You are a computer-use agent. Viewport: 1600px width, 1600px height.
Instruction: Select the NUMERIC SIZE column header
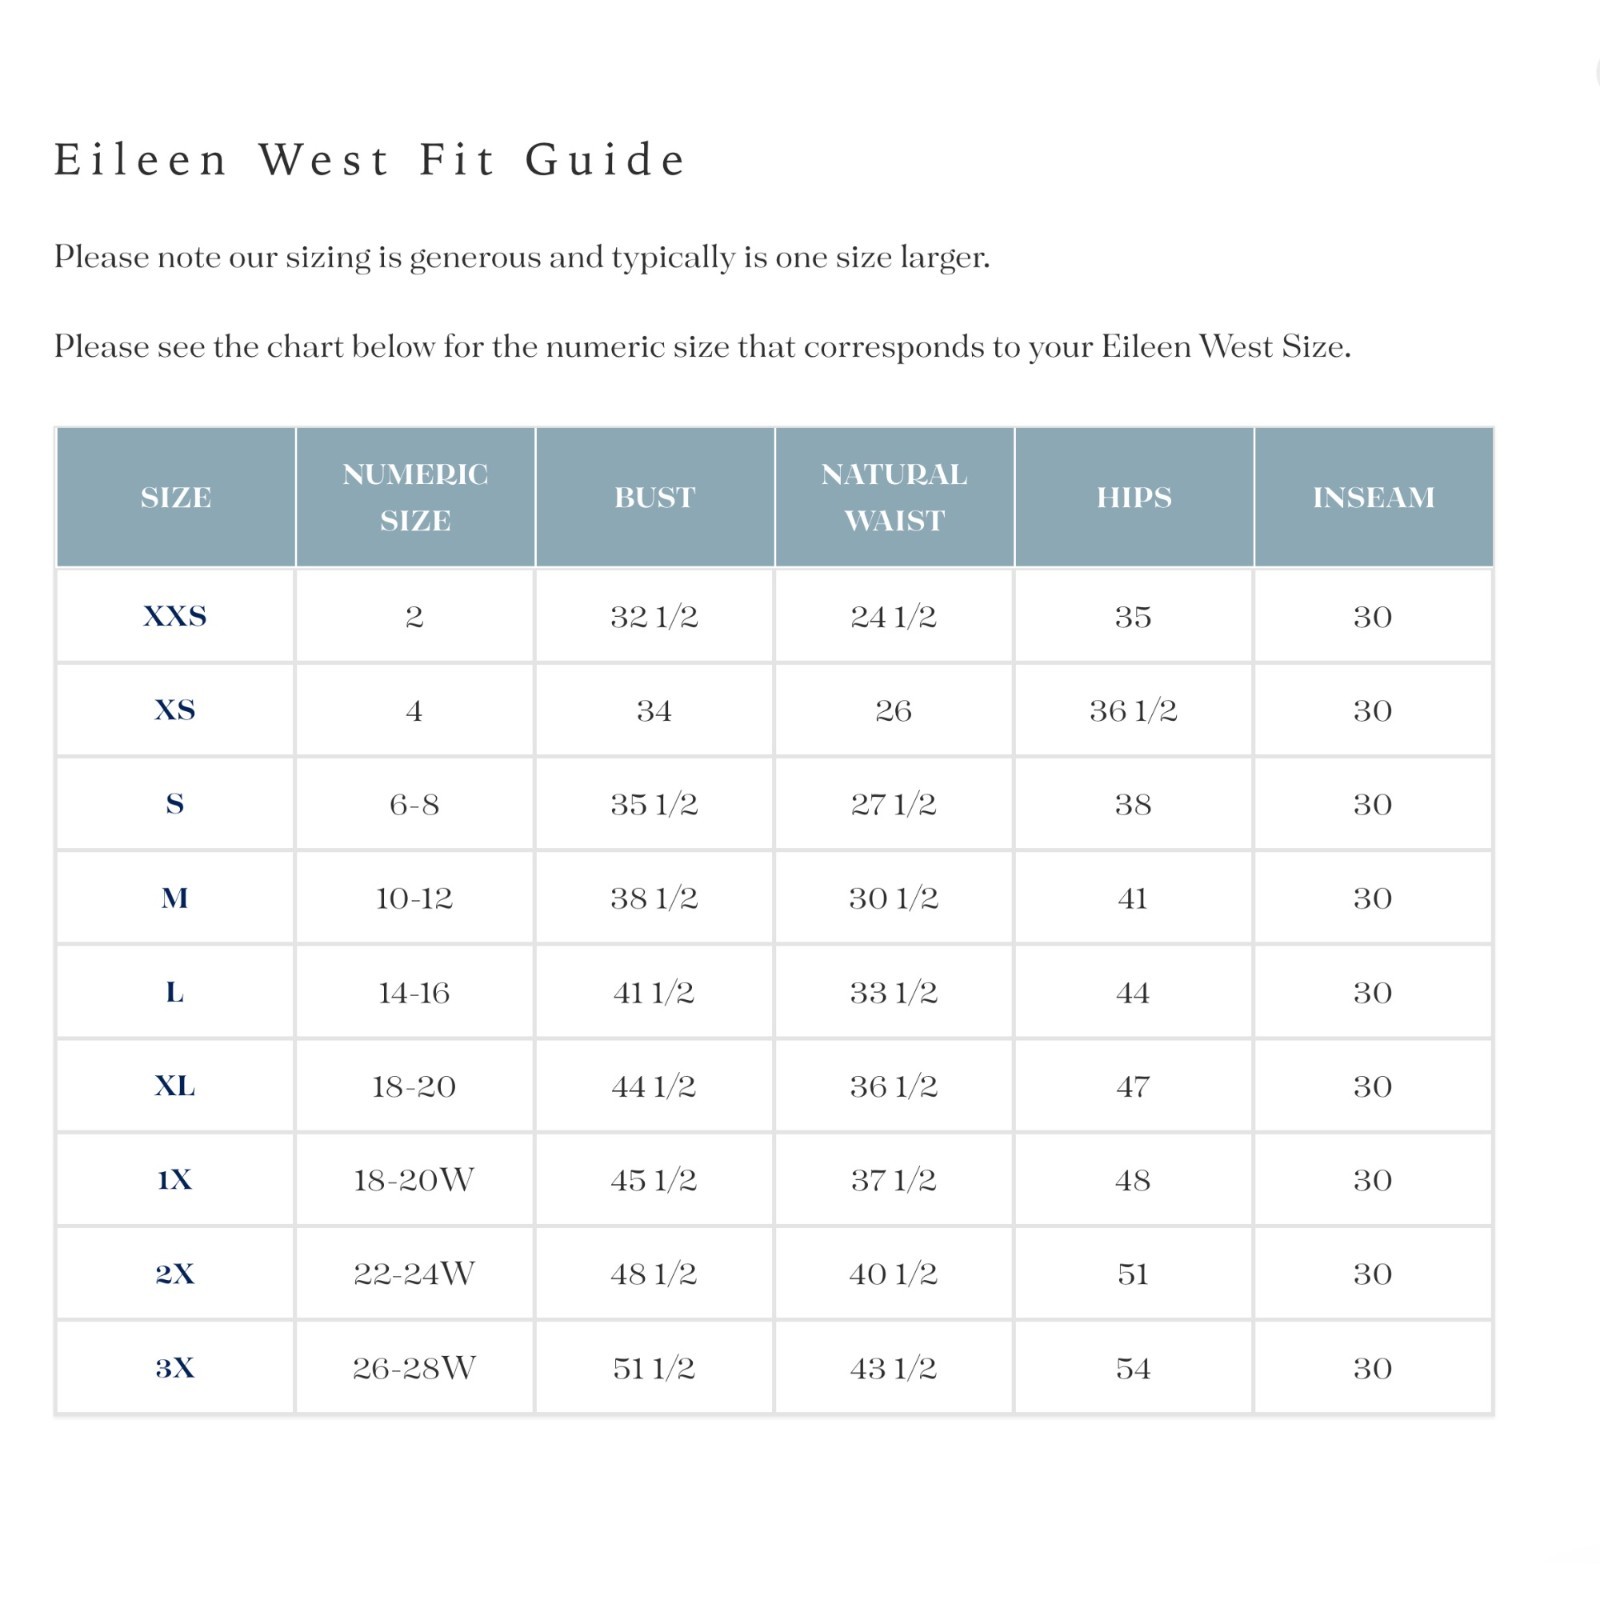tap(415, 497)
